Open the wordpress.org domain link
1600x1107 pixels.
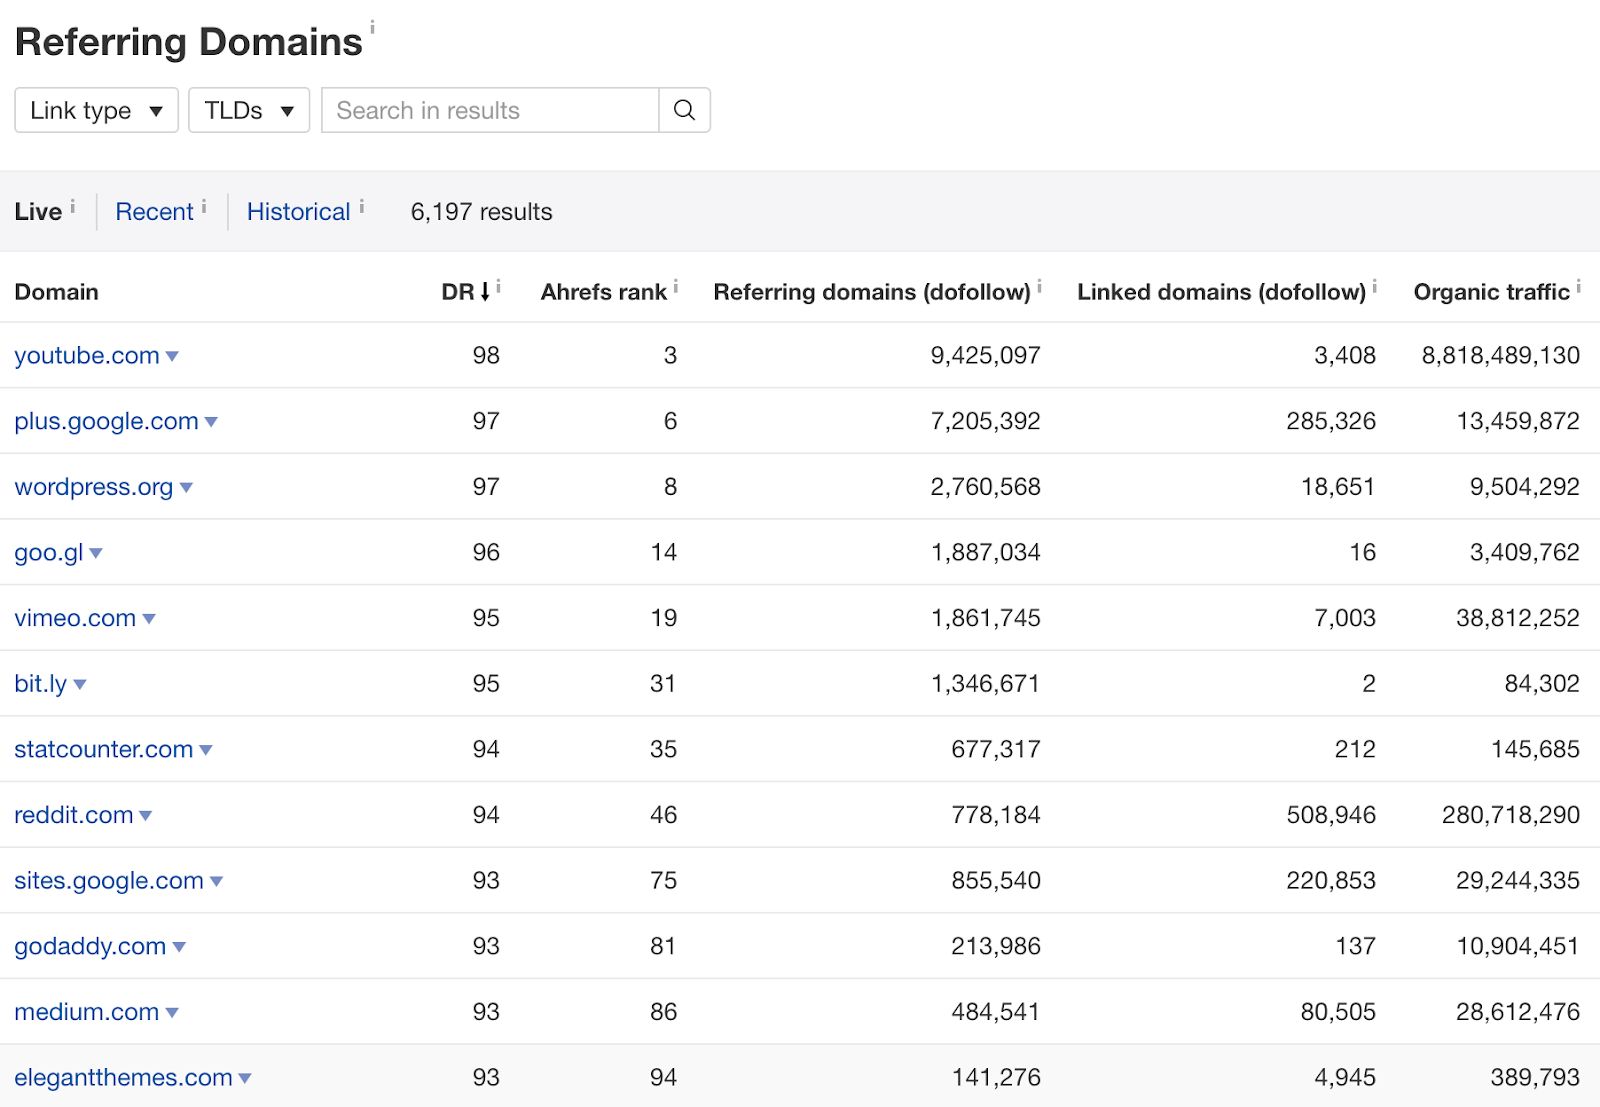coord(94,487)
